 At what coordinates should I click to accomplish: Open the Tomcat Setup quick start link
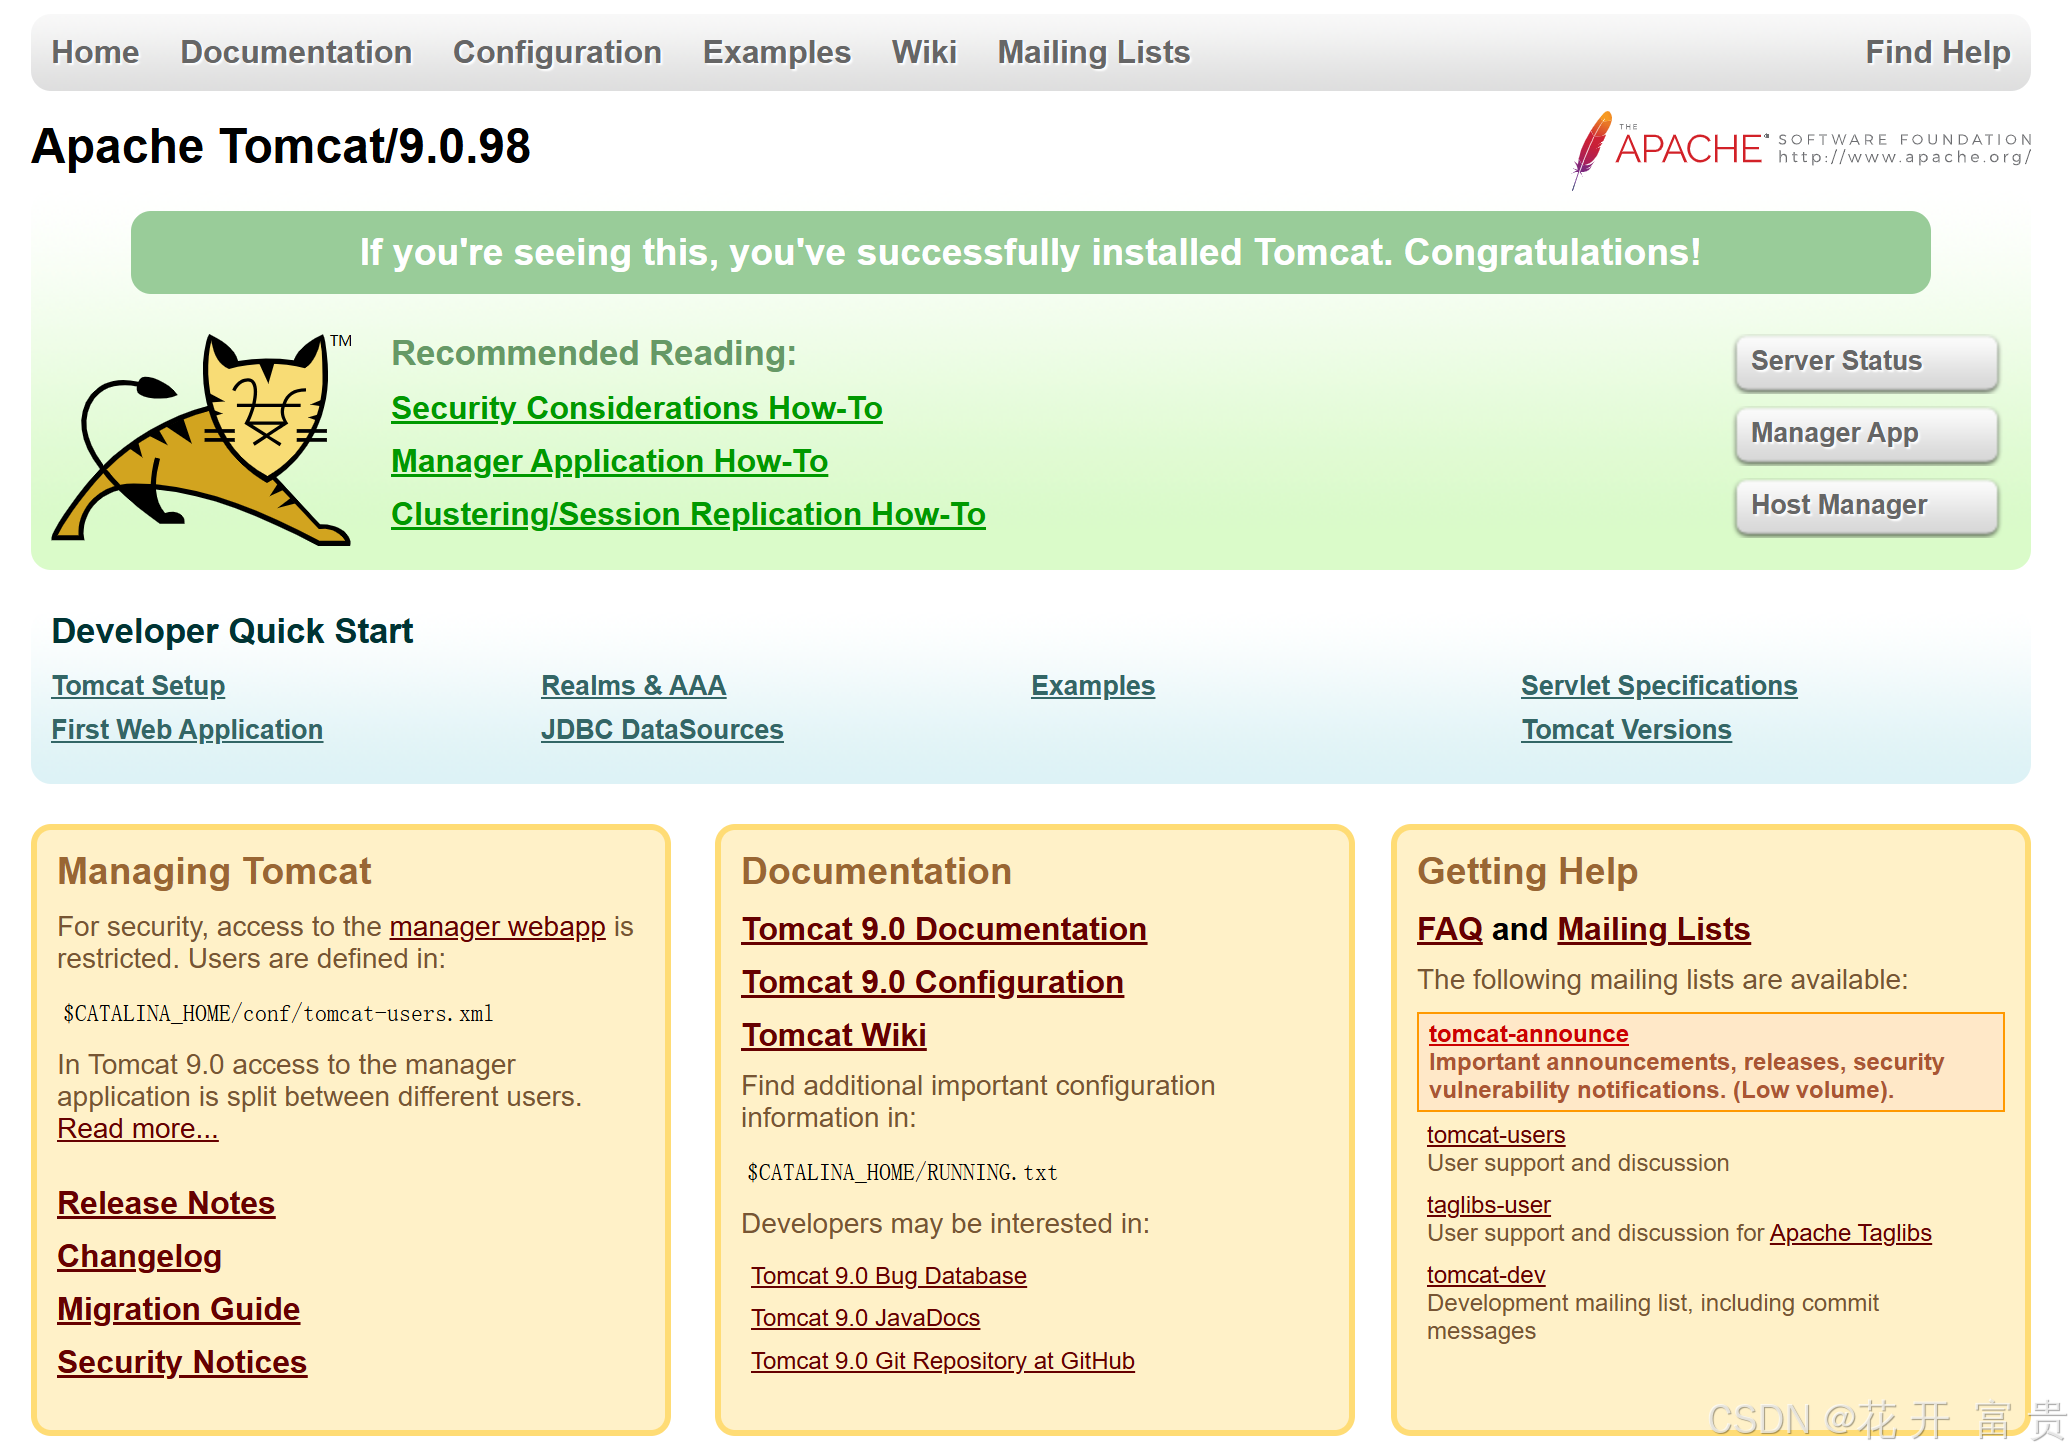click(138, 686)
